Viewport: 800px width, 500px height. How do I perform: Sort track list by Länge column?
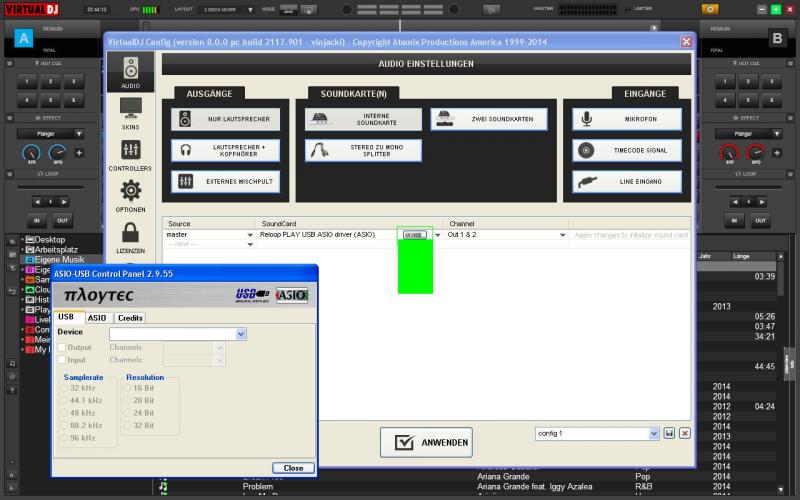click(741, 256)
